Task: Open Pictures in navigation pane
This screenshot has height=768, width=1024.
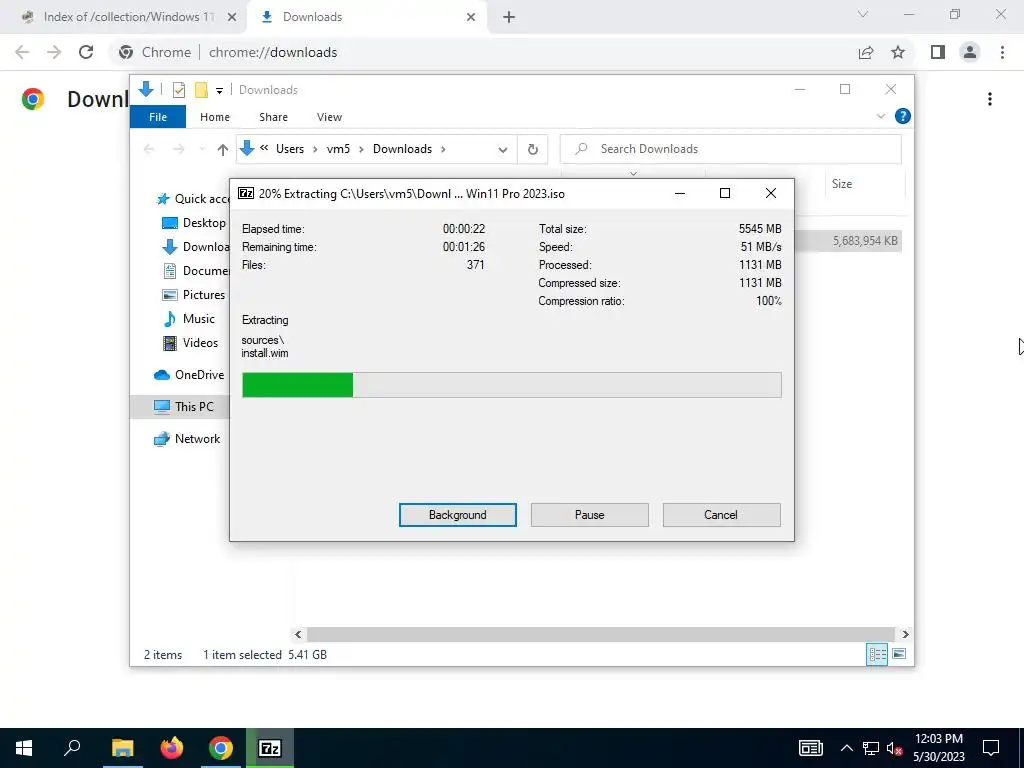Action: [x=194, y=295]
